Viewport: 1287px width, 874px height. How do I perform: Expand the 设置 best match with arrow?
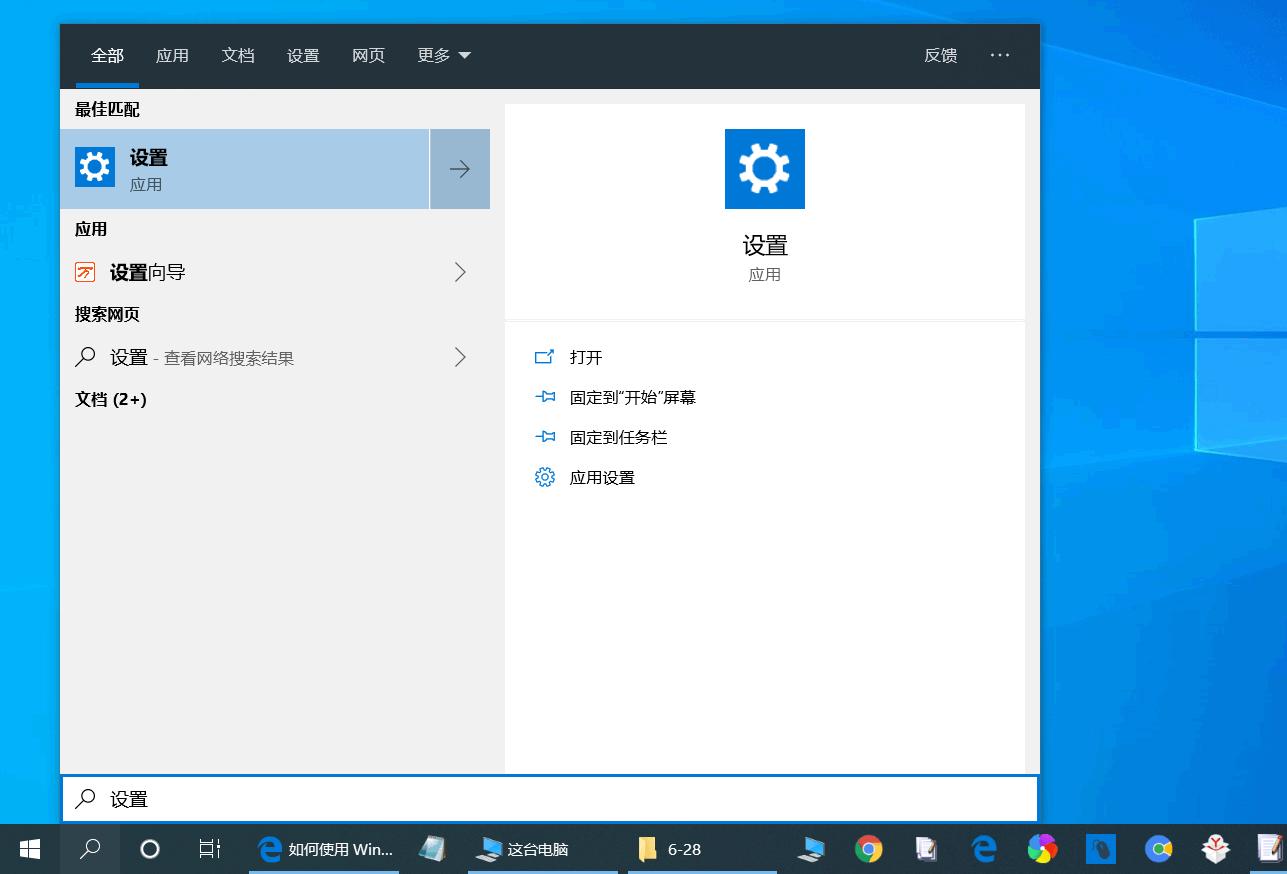coord(459,168)
